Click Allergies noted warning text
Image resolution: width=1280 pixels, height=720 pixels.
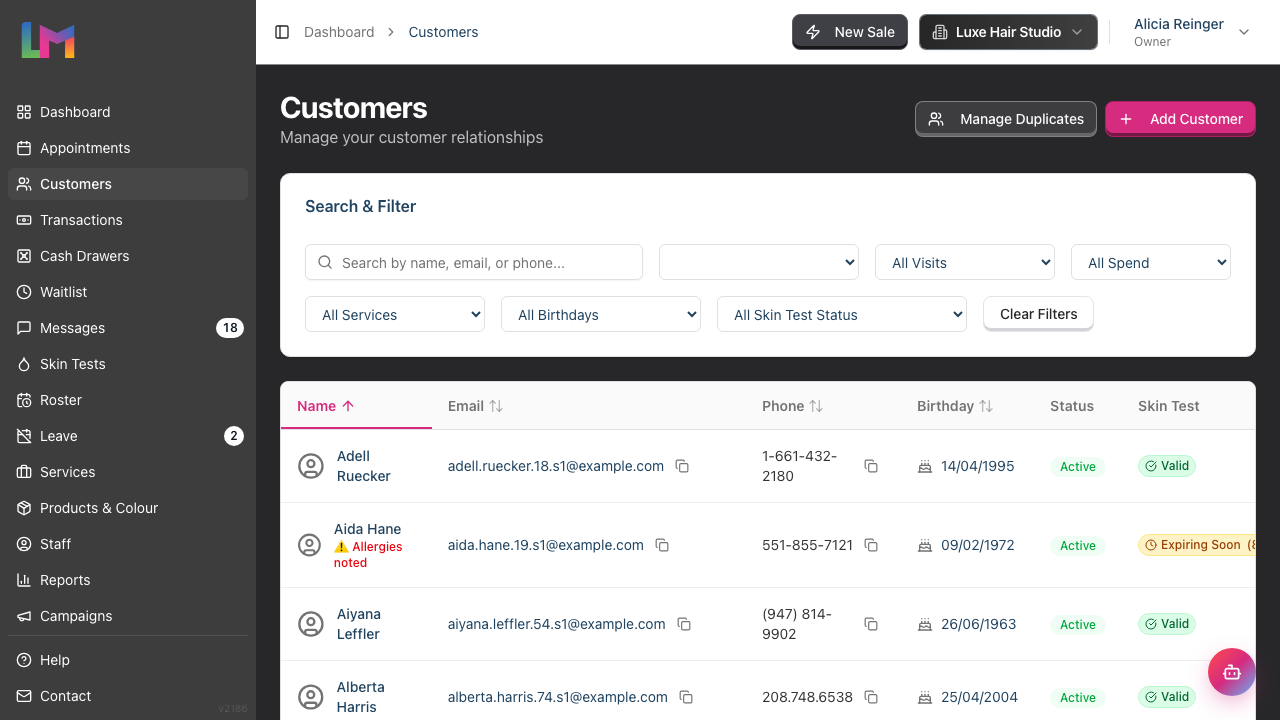(368, 555)
